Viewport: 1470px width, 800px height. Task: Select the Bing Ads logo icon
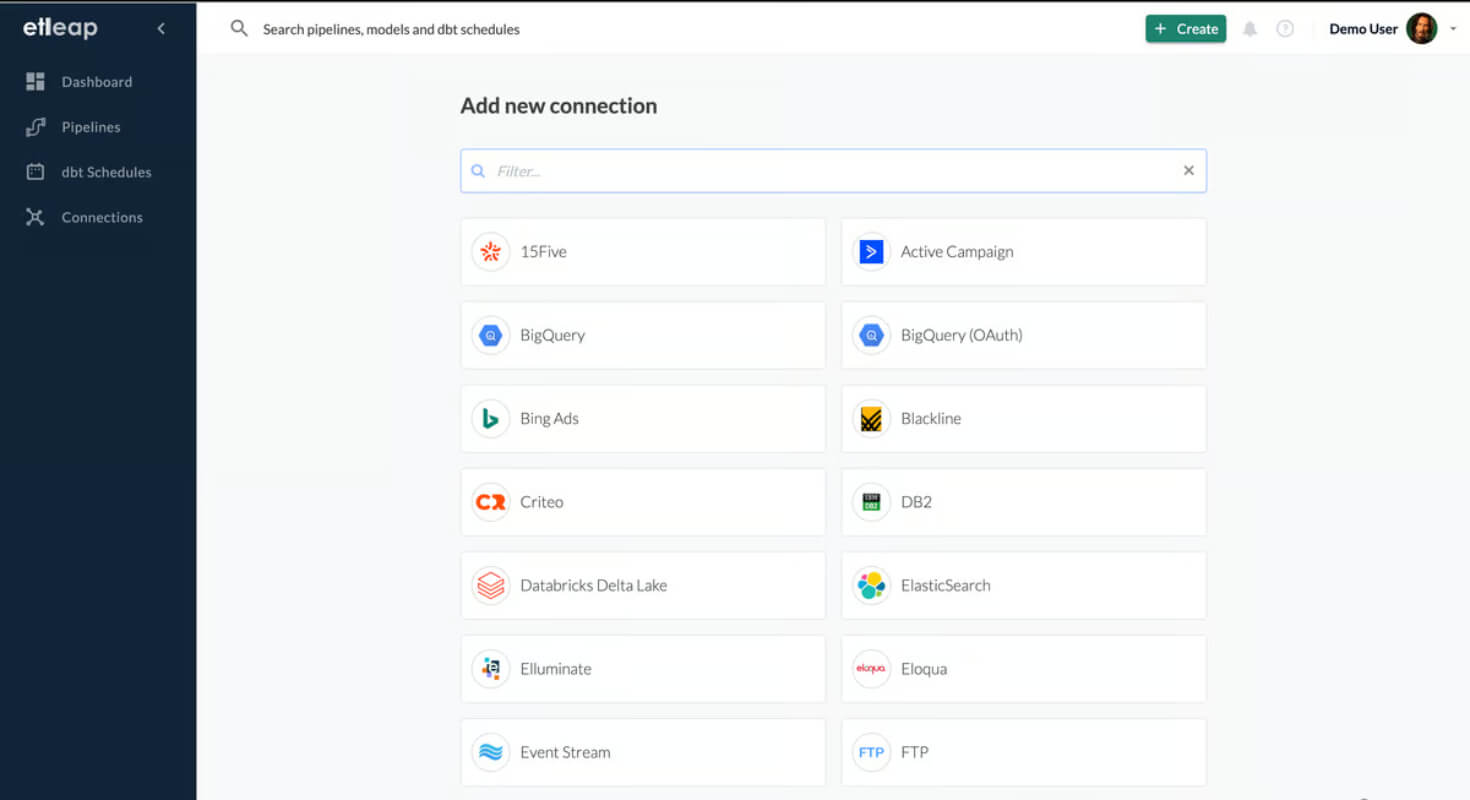tap(490, 419)
